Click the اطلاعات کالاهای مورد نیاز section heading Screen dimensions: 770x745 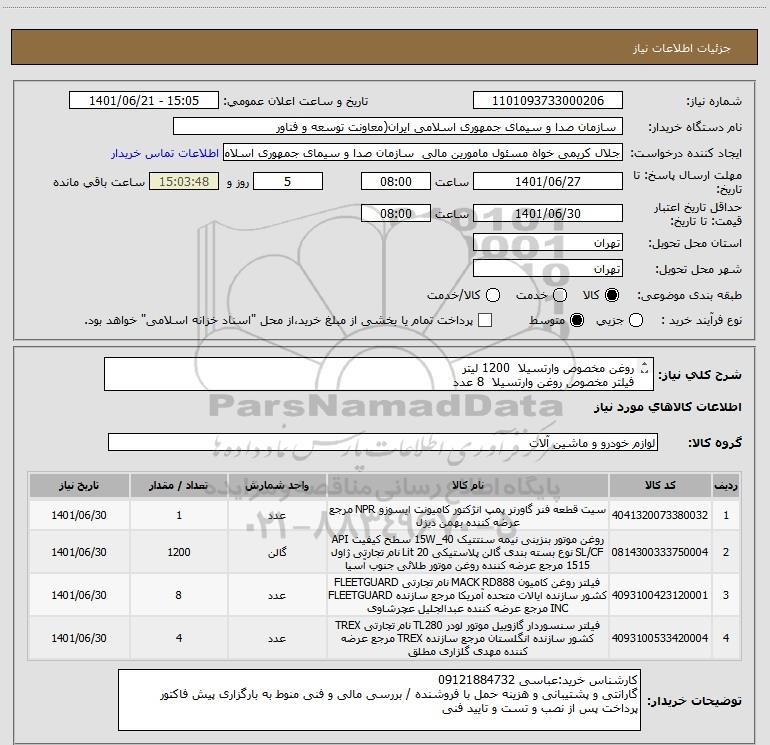[668, 408]
